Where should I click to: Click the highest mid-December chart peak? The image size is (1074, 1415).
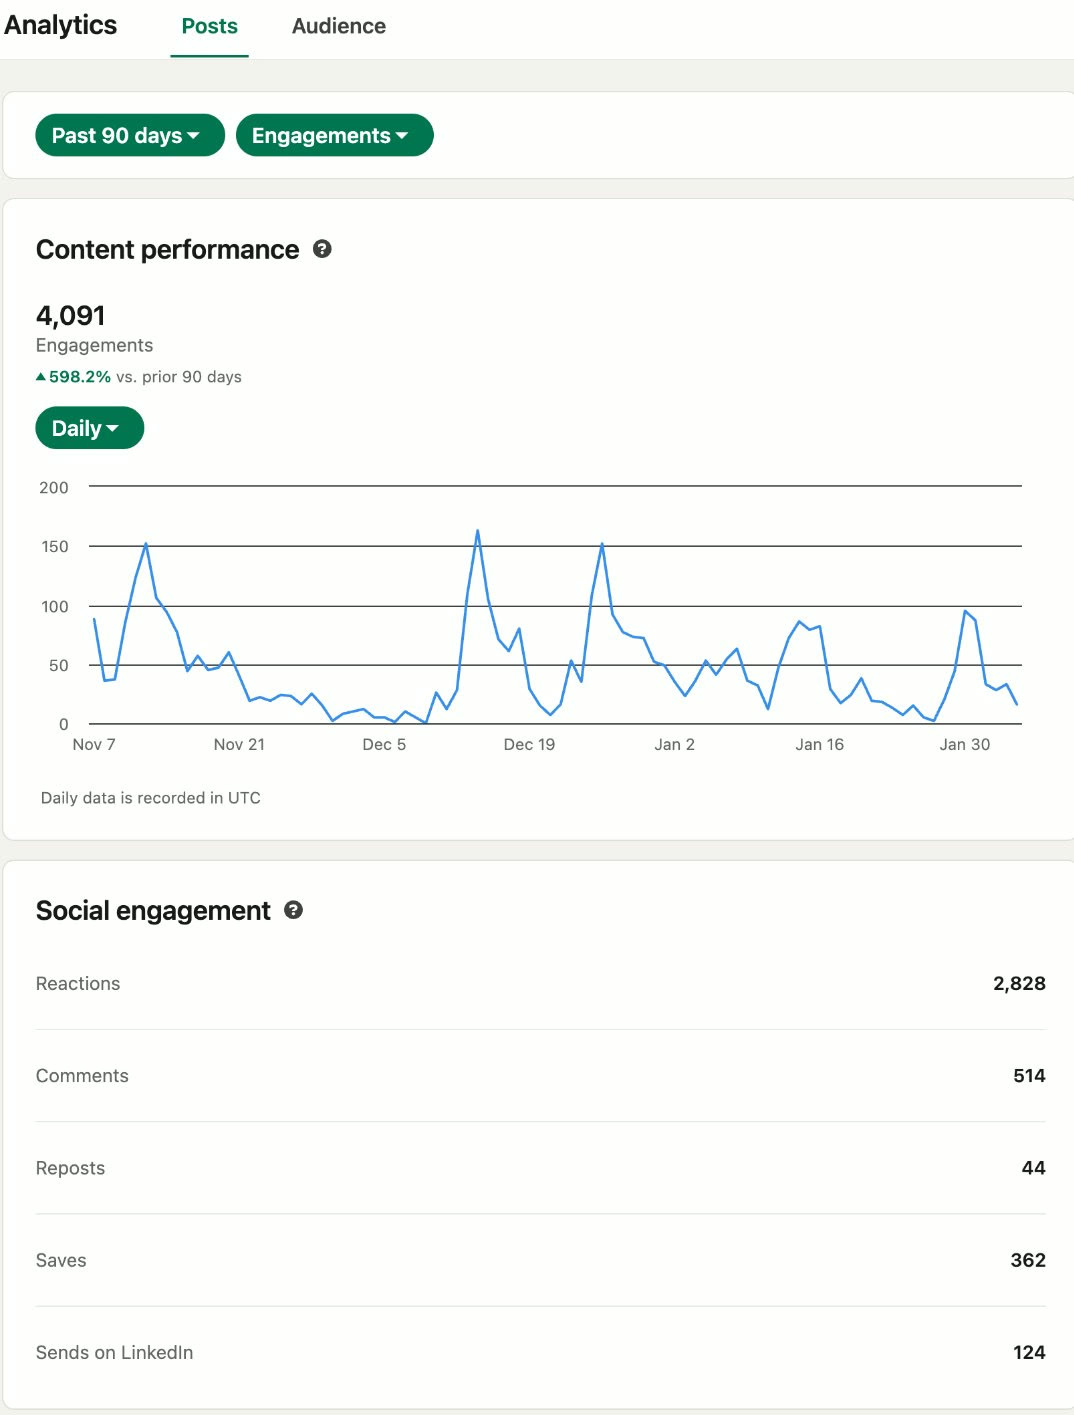pos(477,531)
